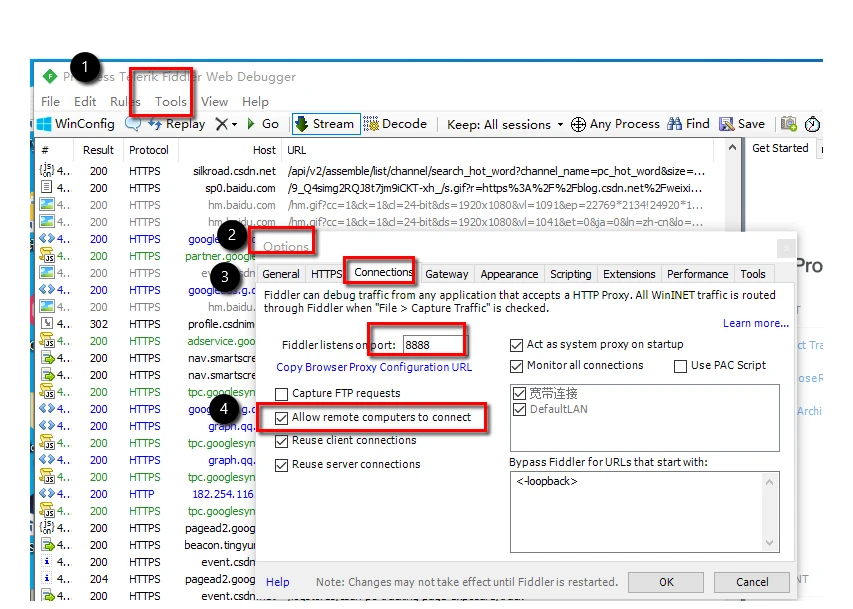Toggle the Stream mode button
The image size is (853, 609).
[326, 124]
